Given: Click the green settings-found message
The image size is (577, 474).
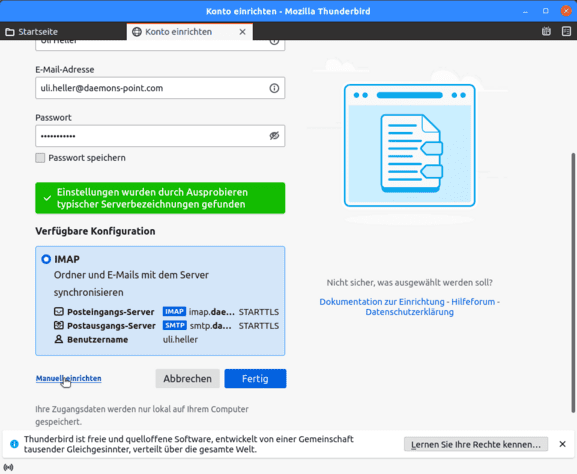Looking at the screenshot, I should (x=160, y=198).
